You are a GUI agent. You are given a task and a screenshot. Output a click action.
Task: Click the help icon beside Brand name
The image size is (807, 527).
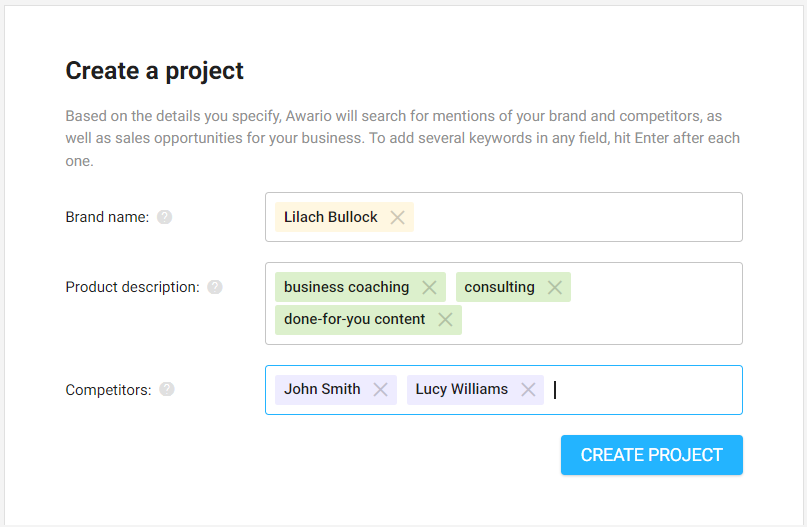165,217
